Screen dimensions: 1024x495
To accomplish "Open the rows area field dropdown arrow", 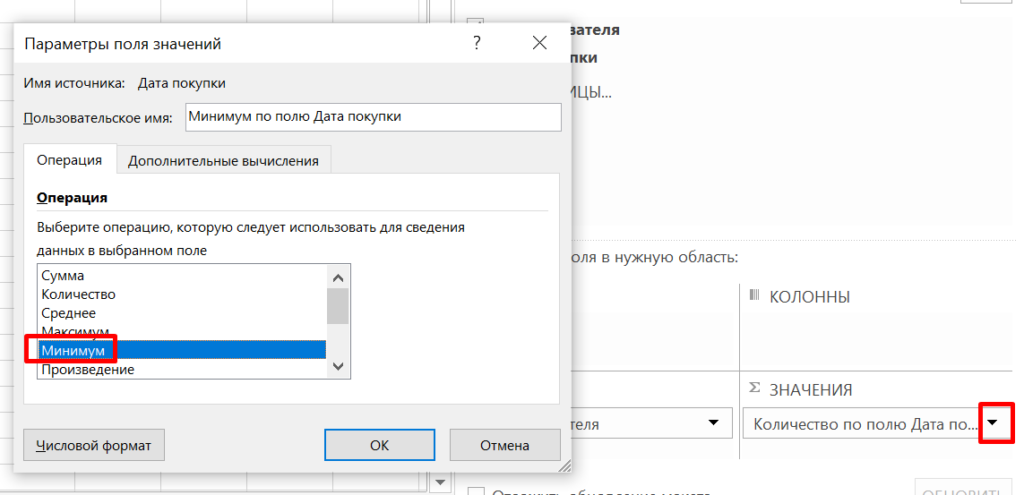I will pos(714,424).
